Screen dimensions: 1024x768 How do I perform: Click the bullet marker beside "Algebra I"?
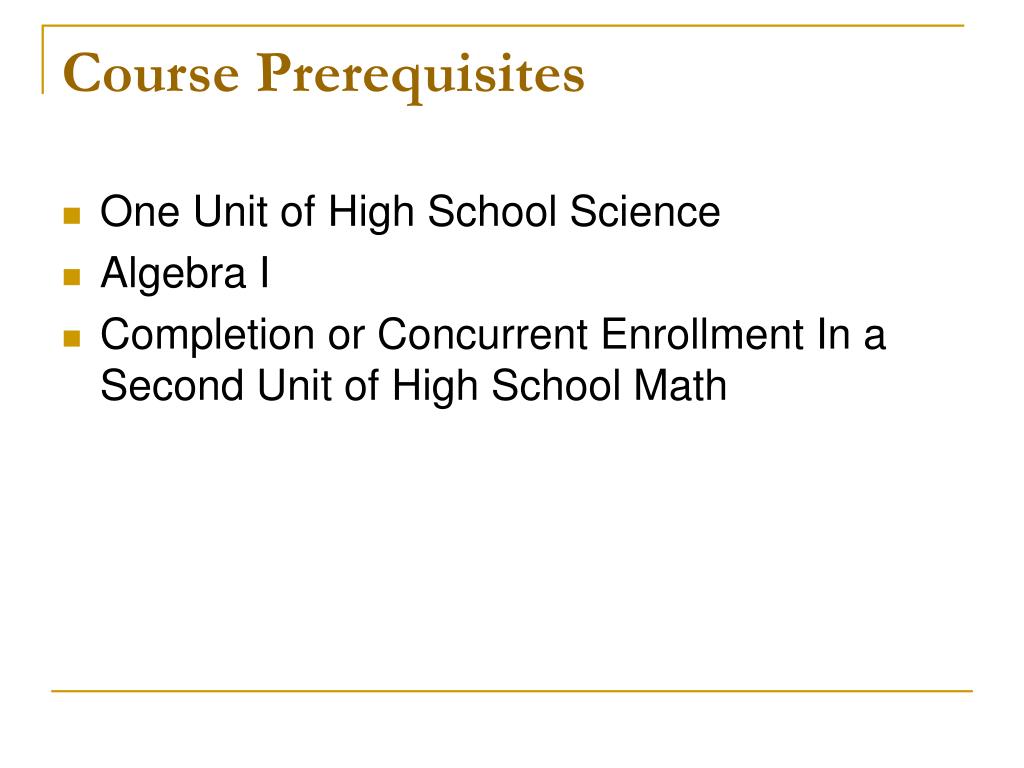coord(71,277)
